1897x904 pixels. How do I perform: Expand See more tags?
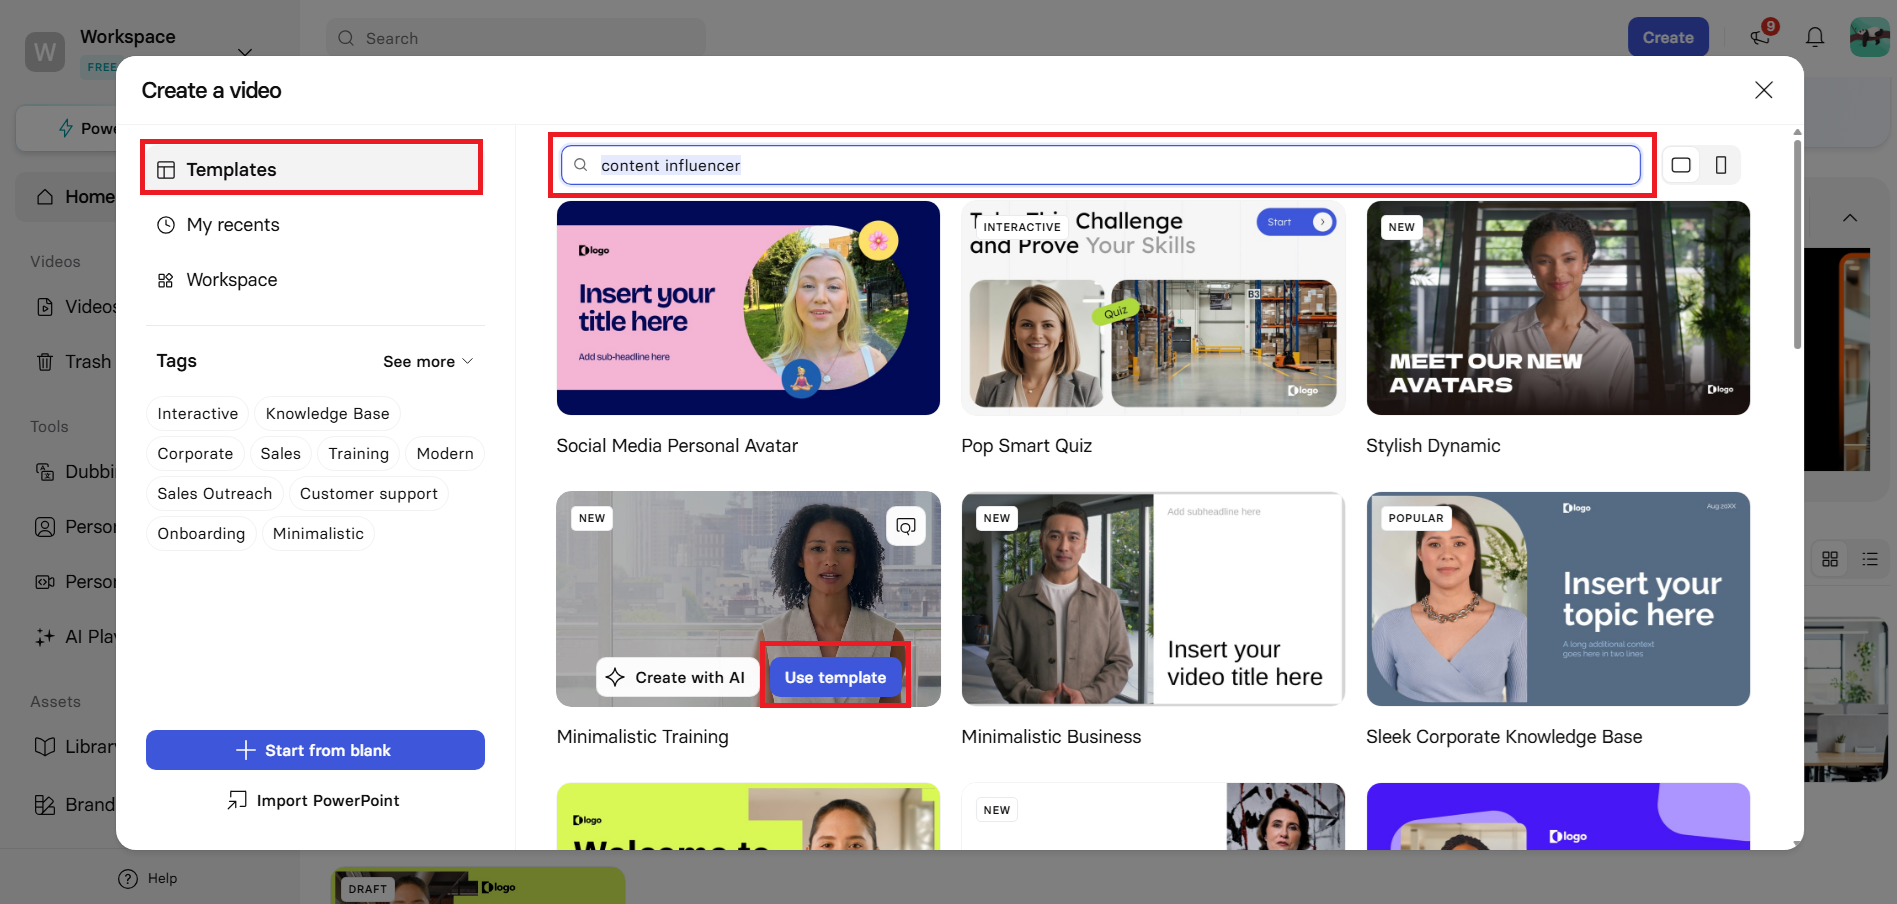click(x=428, y=361)
